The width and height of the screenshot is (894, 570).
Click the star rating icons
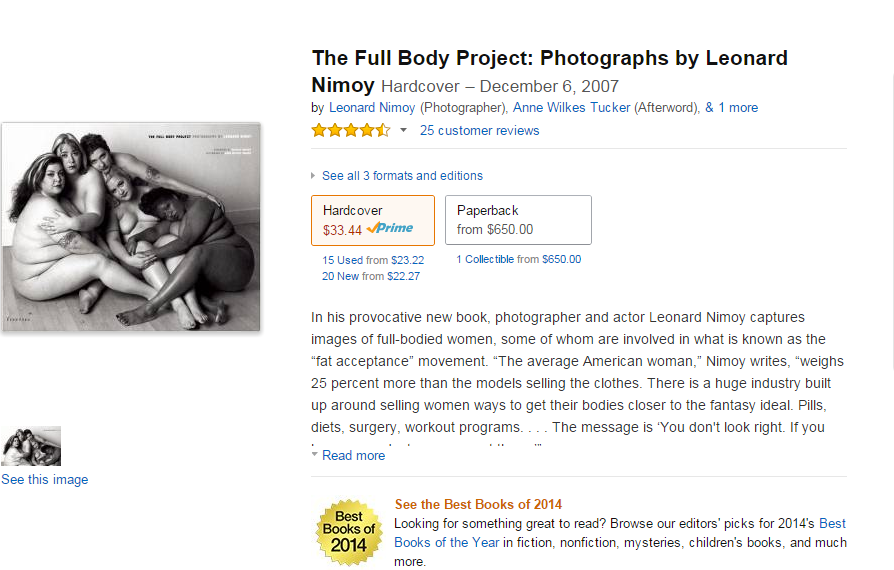click(351, 131)
